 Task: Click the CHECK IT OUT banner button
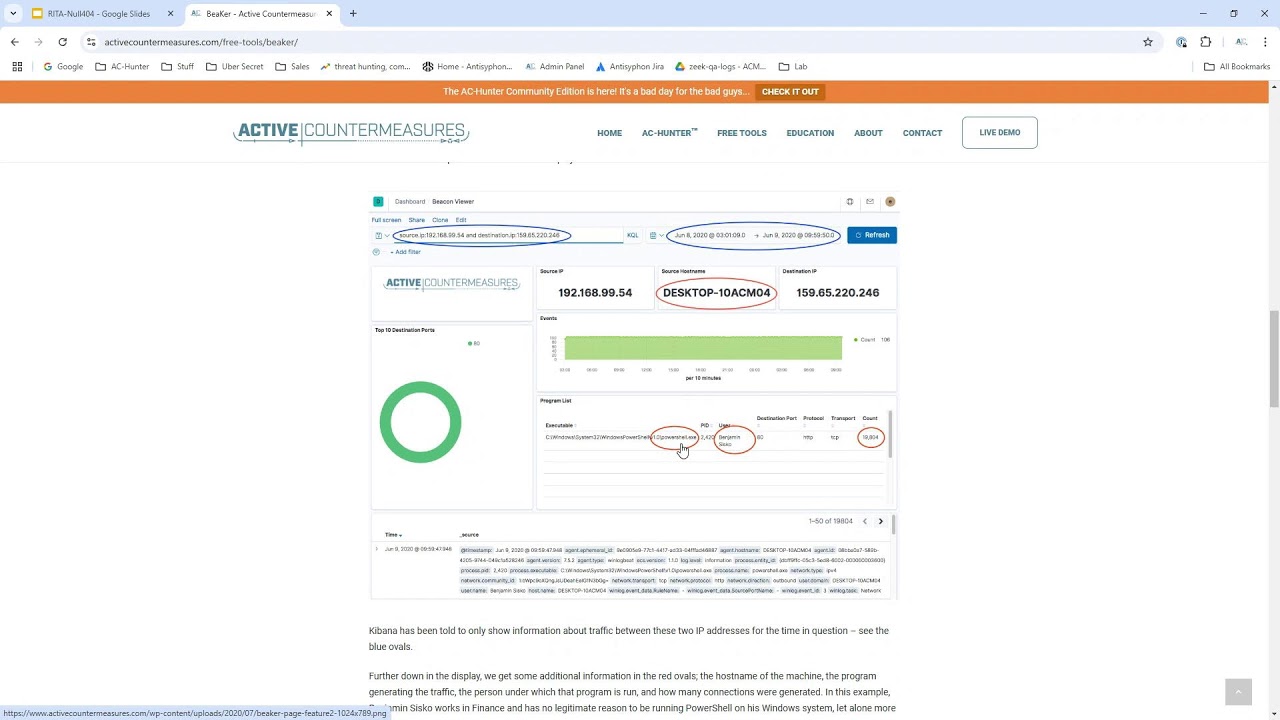coord(790,92)
